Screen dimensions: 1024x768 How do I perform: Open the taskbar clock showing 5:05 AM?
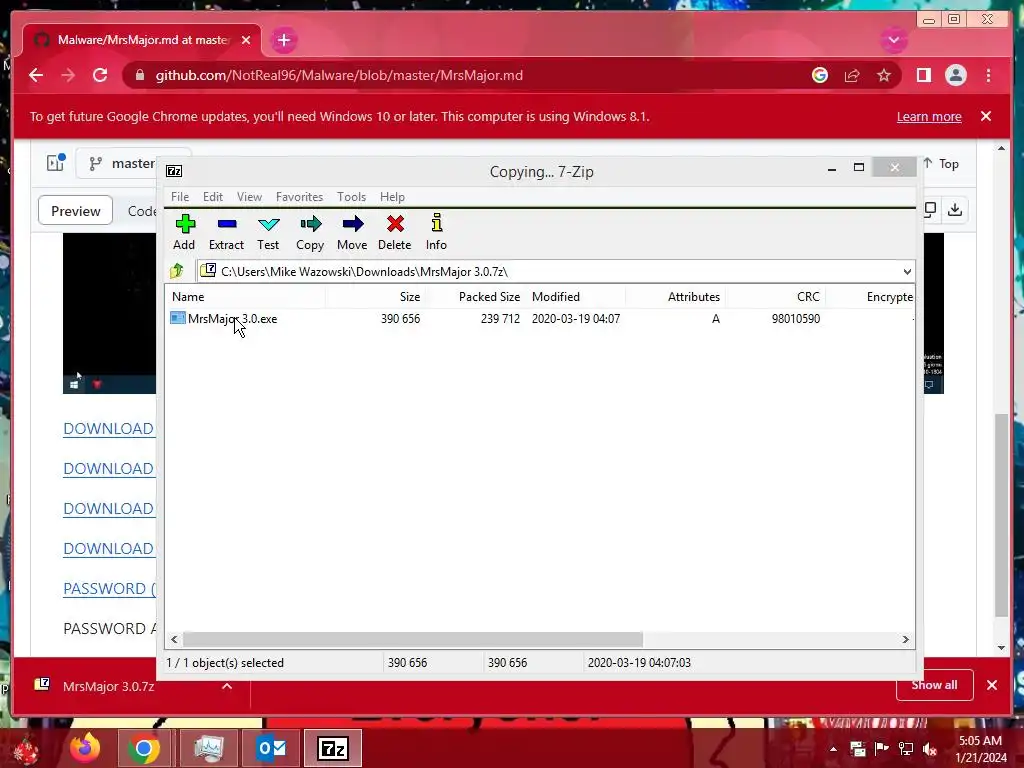tap(980, 748)
